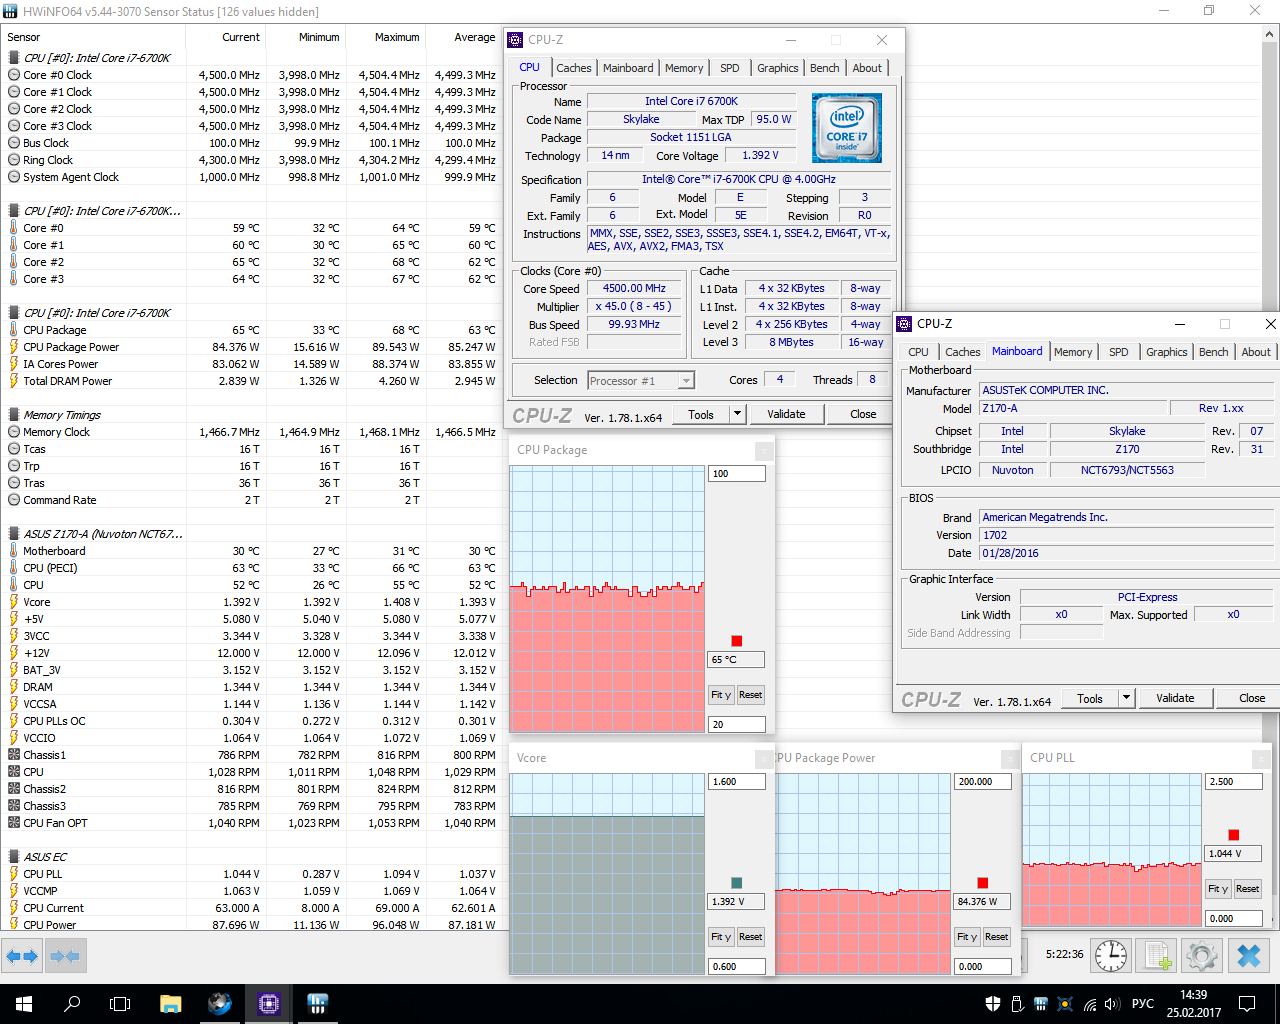This screenshot has height=1024, width=1280.
Task: Click the Average column header in HWiNFO
Action: click(475, 37)
